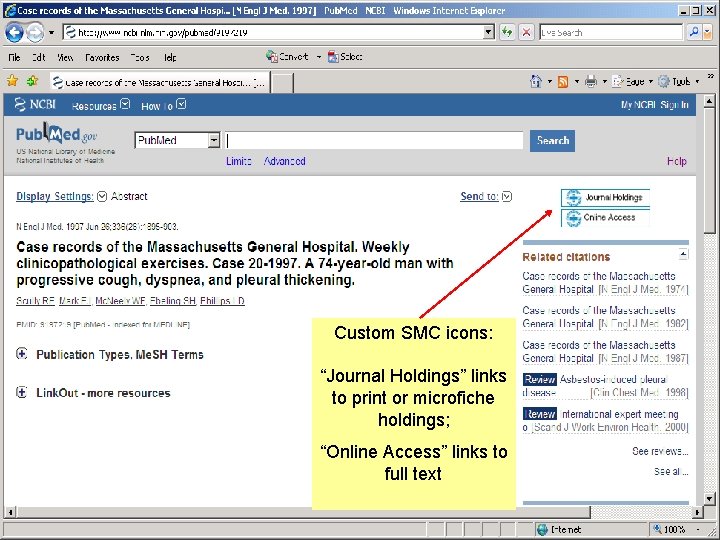Click the PubMed.gov logo

click(x=57, y=134)
